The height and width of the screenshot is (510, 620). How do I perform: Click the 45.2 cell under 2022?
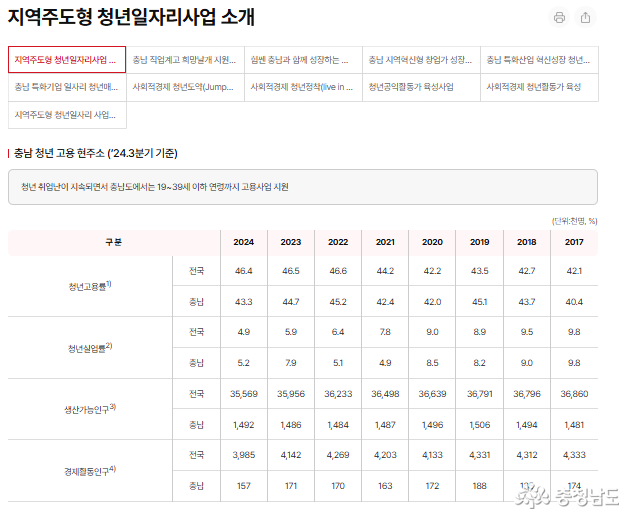click(338, 302)
